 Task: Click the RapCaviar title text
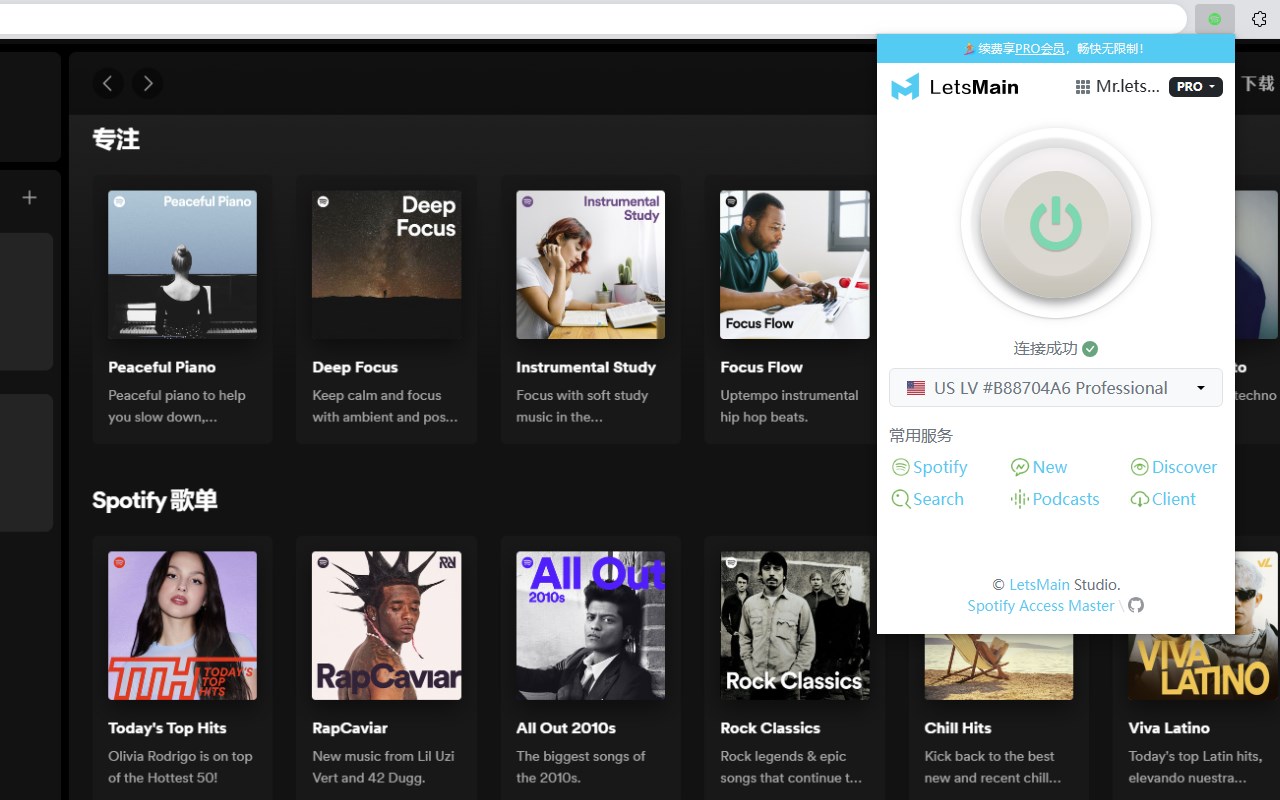(x=350, y=728)
